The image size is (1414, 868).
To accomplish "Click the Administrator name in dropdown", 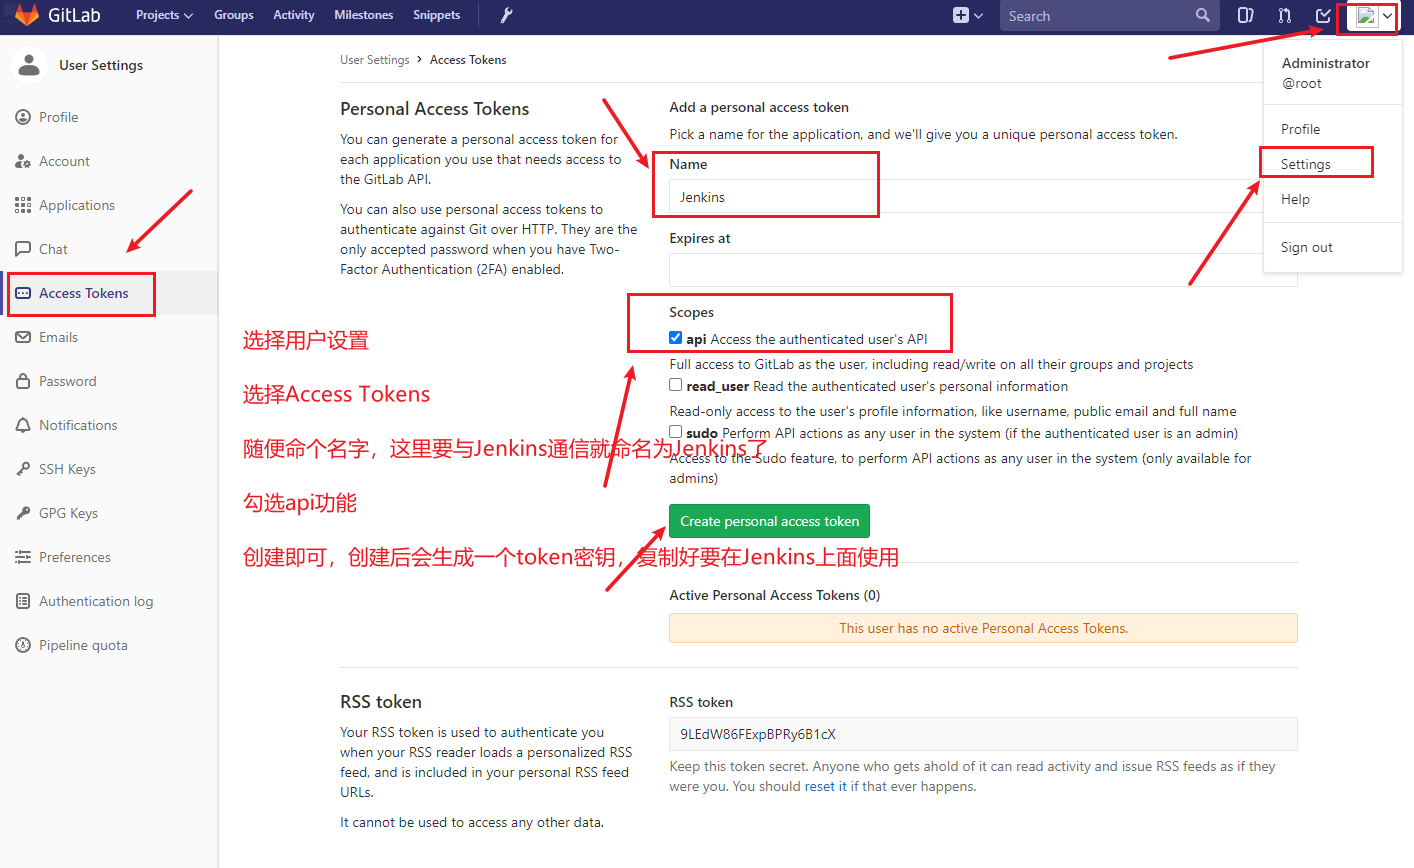I will point(1326,63).
